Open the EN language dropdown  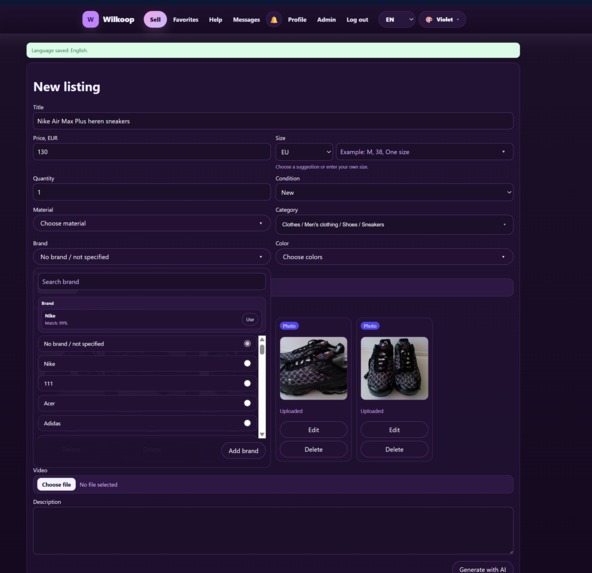click(397, 20)
